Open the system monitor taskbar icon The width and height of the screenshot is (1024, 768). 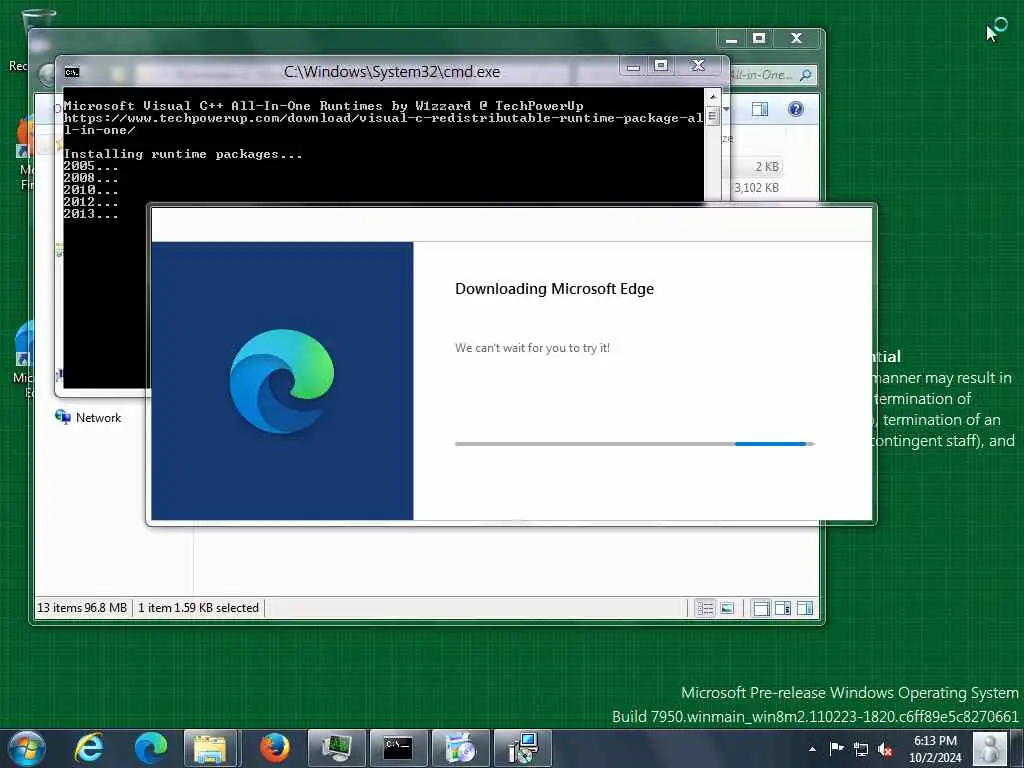click(336, 748)
